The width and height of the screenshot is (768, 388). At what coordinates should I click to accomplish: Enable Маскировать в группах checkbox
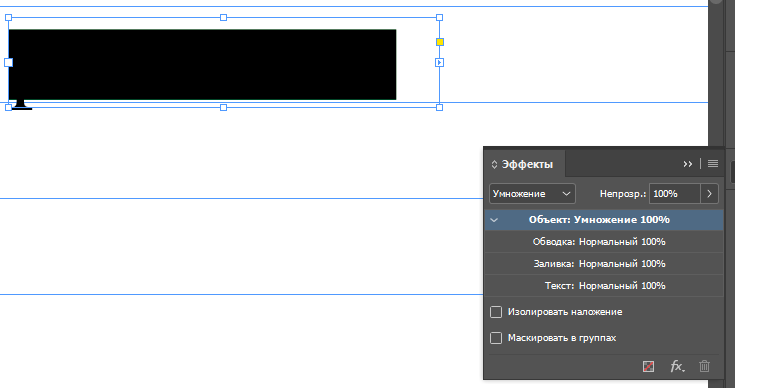click(x=496, y=338)
